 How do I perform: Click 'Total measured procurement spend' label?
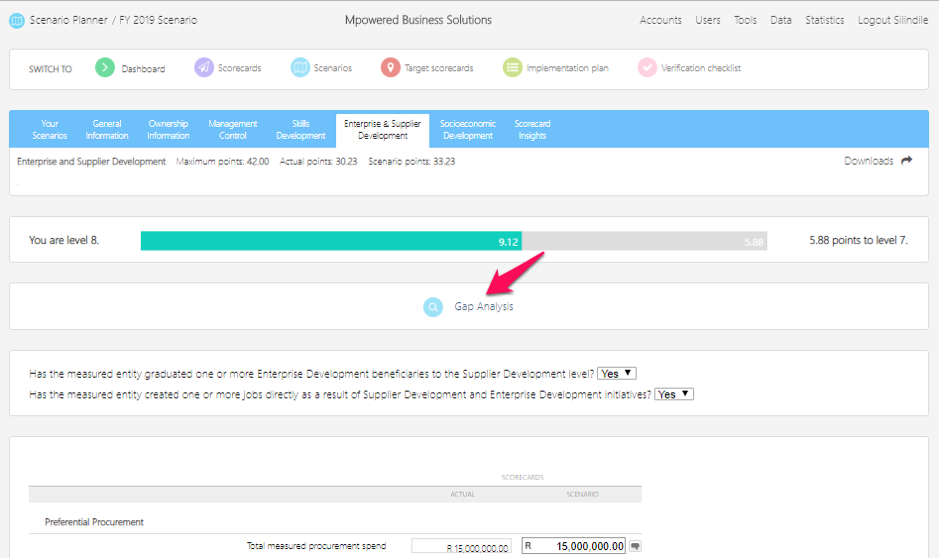(x=316, y=546)
